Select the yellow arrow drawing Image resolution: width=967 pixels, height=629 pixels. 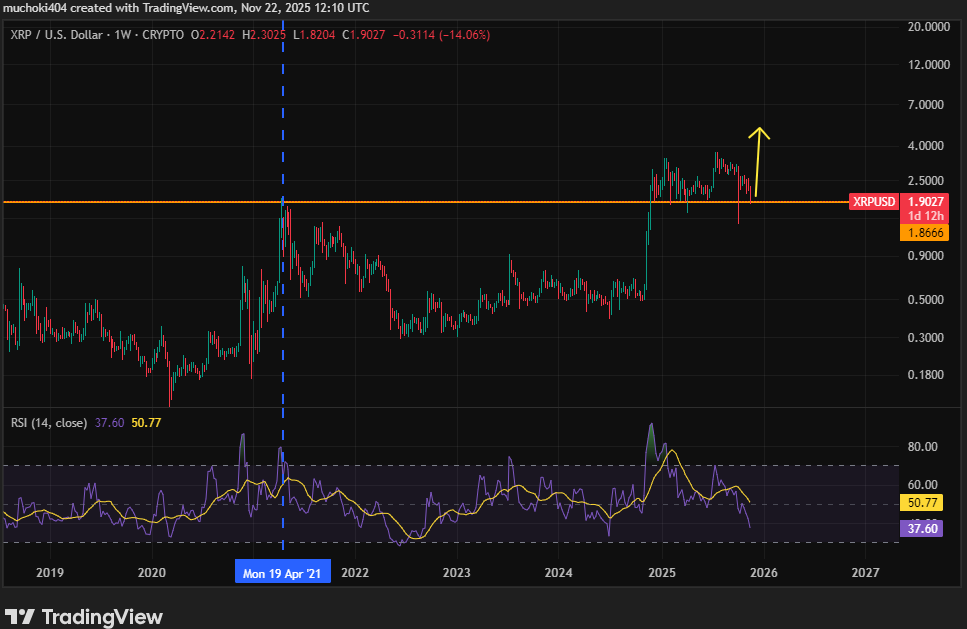[x=758, y=160]
